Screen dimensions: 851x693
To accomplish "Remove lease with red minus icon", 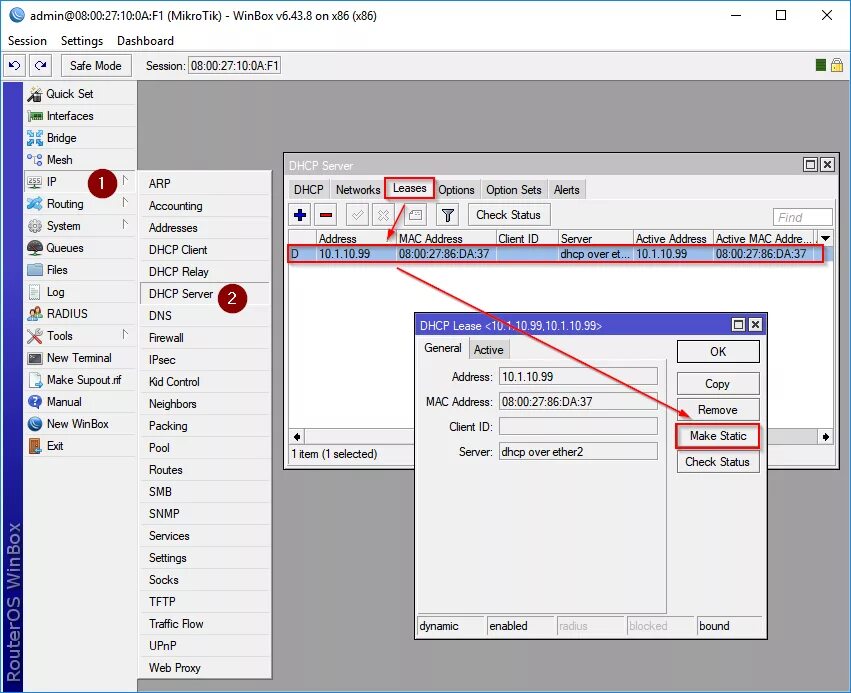I will pos(326,215).
